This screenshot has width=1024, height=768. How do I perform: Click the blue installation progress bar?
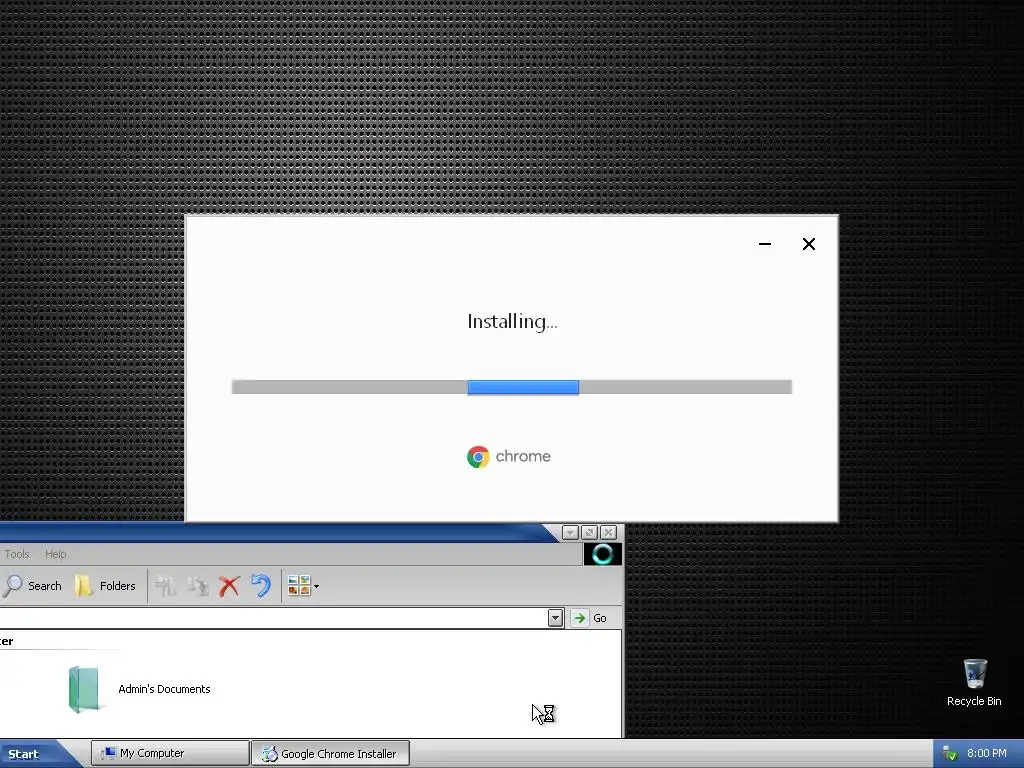(x=522, y=387)
